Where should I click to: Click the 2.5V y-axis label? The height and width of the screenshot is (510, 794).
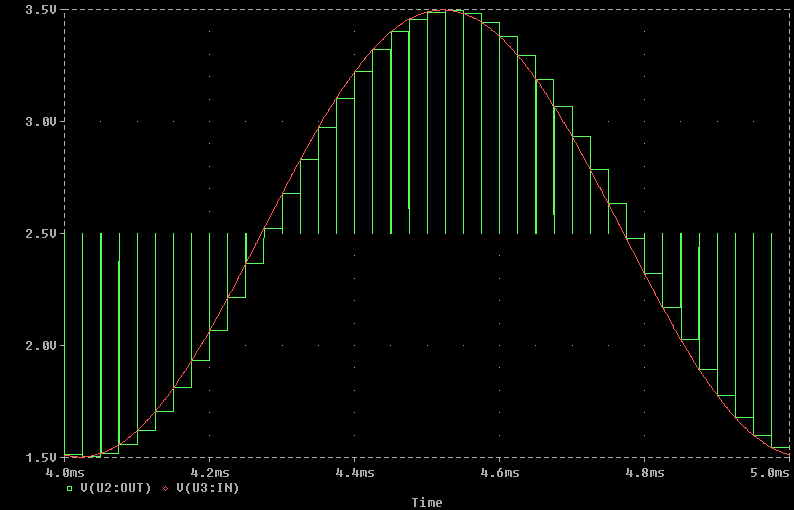click(x=41, y=234)
